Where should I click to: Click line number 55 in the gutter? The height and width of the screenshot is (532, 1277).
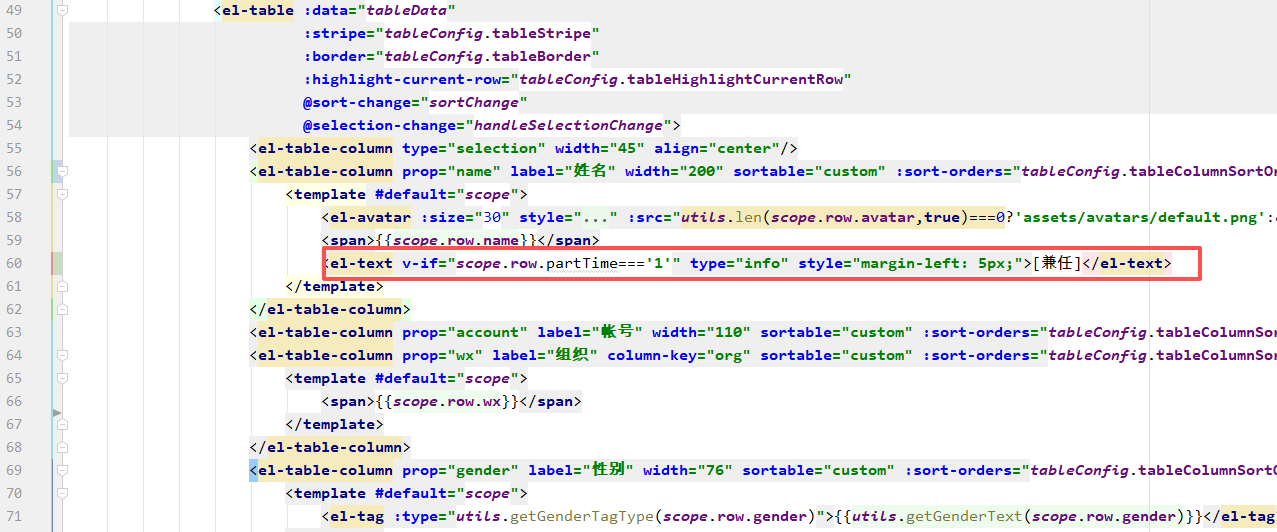pos(14,148)
